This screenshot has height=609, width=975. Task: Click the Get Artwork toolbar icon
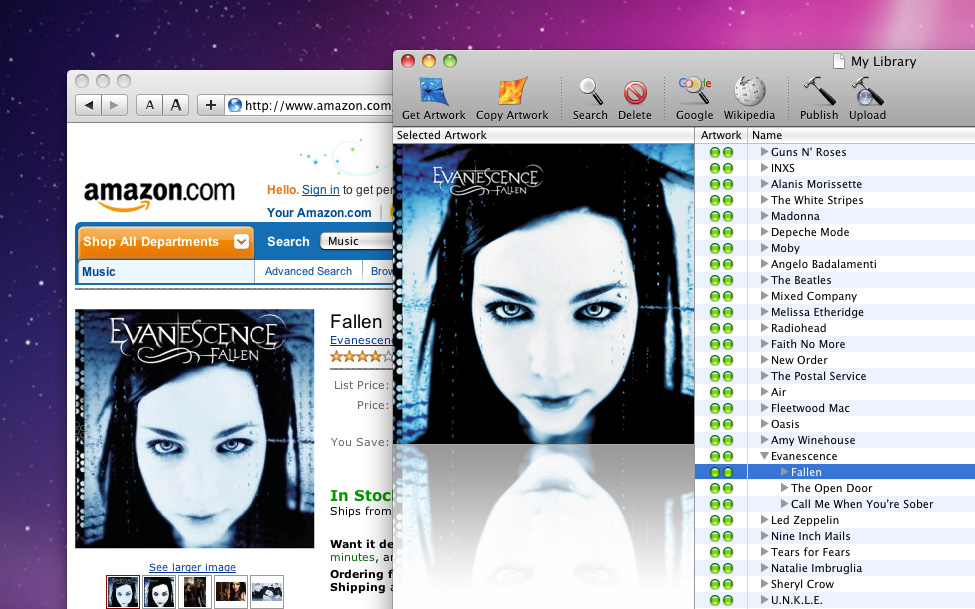(x=433, y=92)
